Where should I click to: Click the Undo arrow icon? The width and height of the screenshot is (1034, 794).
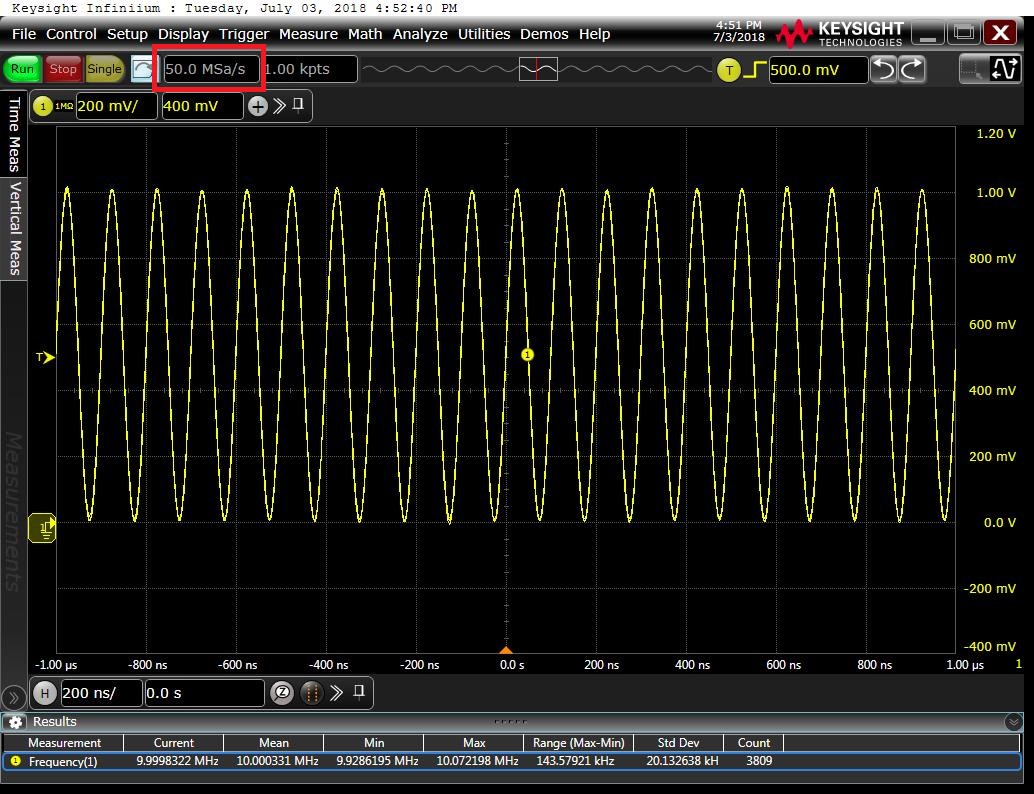pyautogui.click(x=884, y=70)
